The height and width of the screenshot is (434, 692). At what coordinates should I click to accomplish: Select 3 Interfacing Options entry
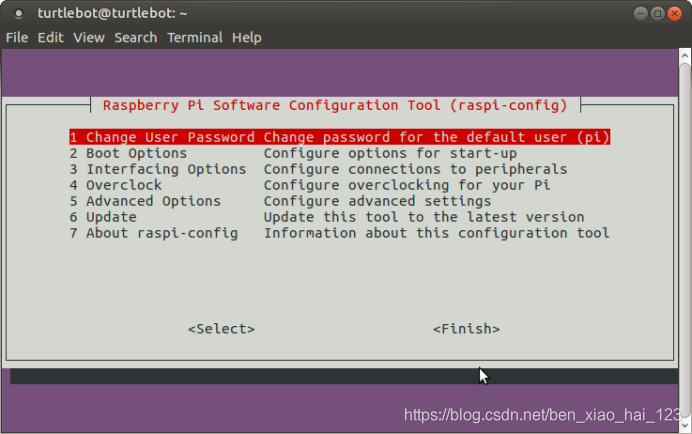click(318, 169)
